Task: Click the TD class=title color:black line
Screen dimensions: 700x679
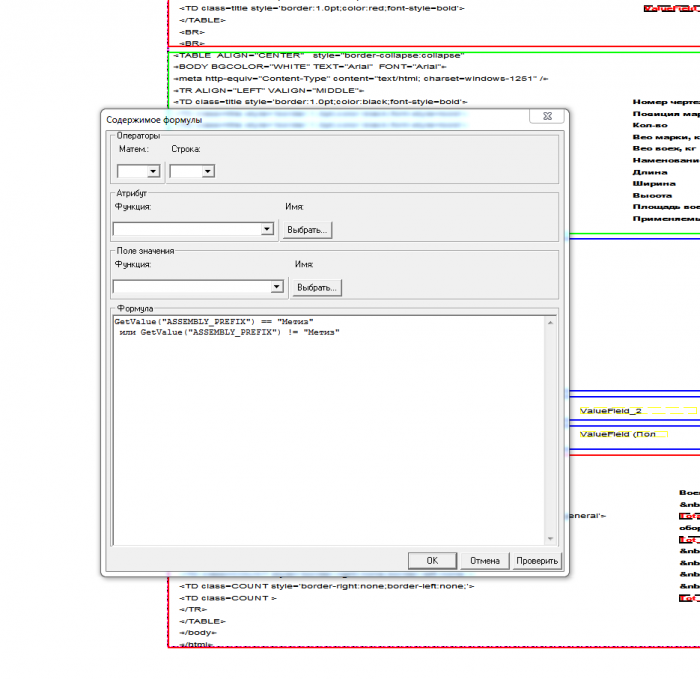Action: coord(320,102)
